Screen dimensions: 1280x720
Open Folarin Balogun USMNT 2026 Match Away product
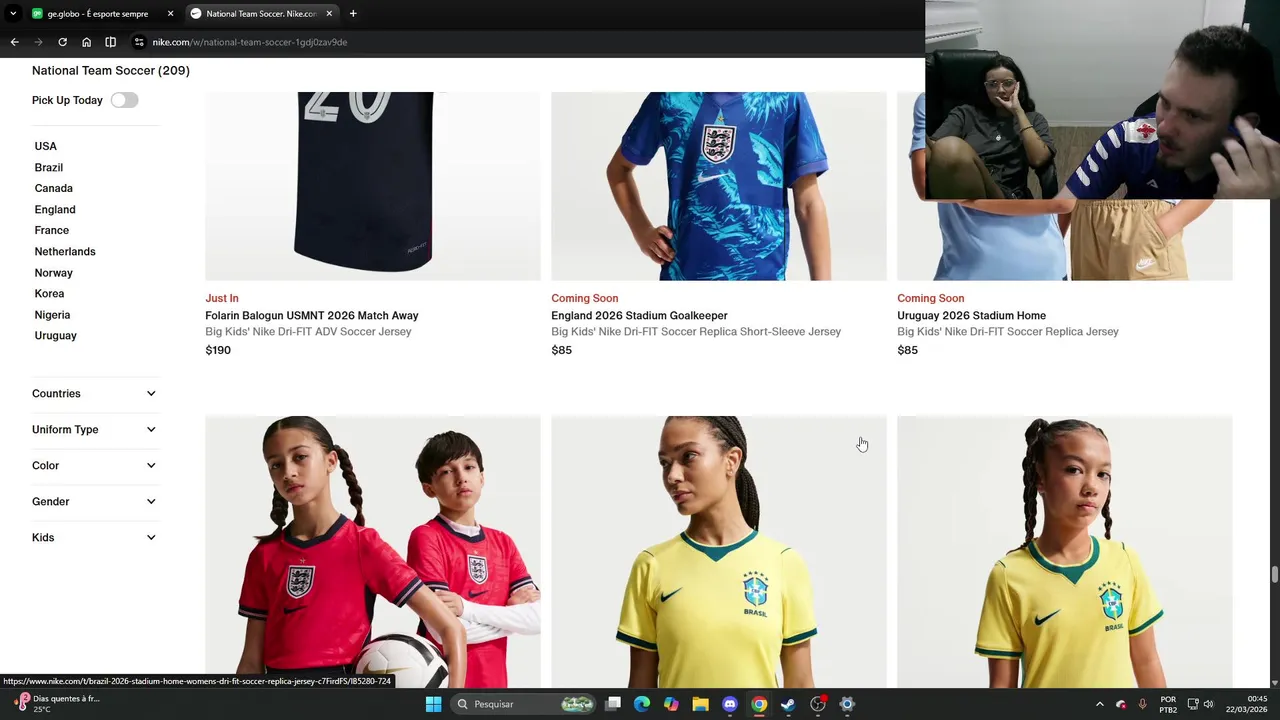(x=312, y=315)
